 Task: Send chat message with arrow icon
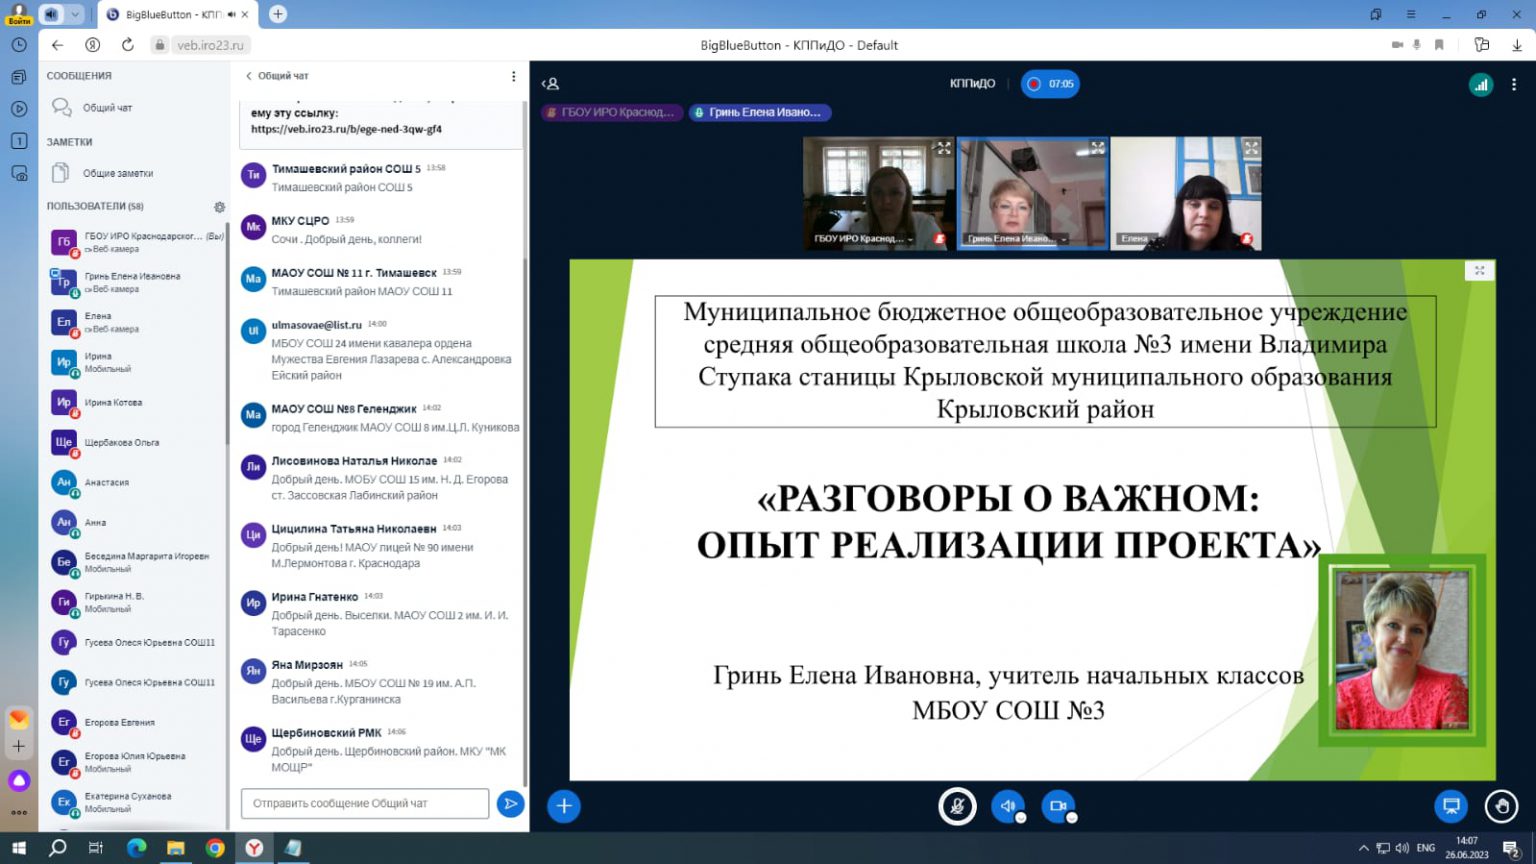(510, 803)
